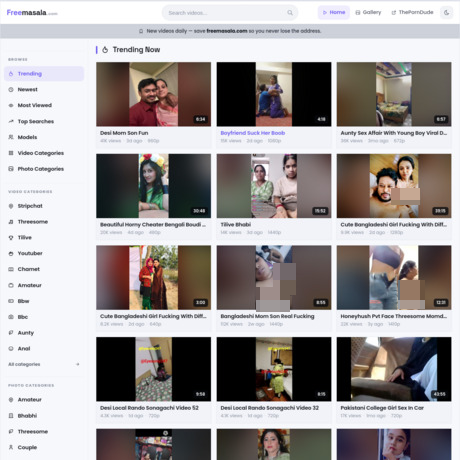This screenshot has width=460, height=460.
Task: Open the Gallery tab in the header
Action: [x=368, y=12]
